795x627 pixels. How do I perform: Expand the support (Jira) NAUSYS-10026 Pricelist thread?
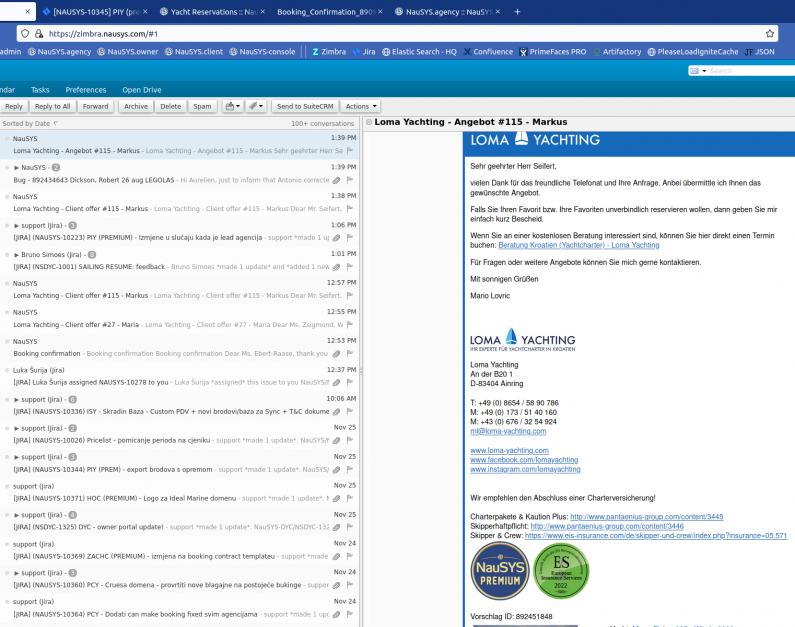pyautogui.click(x=16, y=428)
